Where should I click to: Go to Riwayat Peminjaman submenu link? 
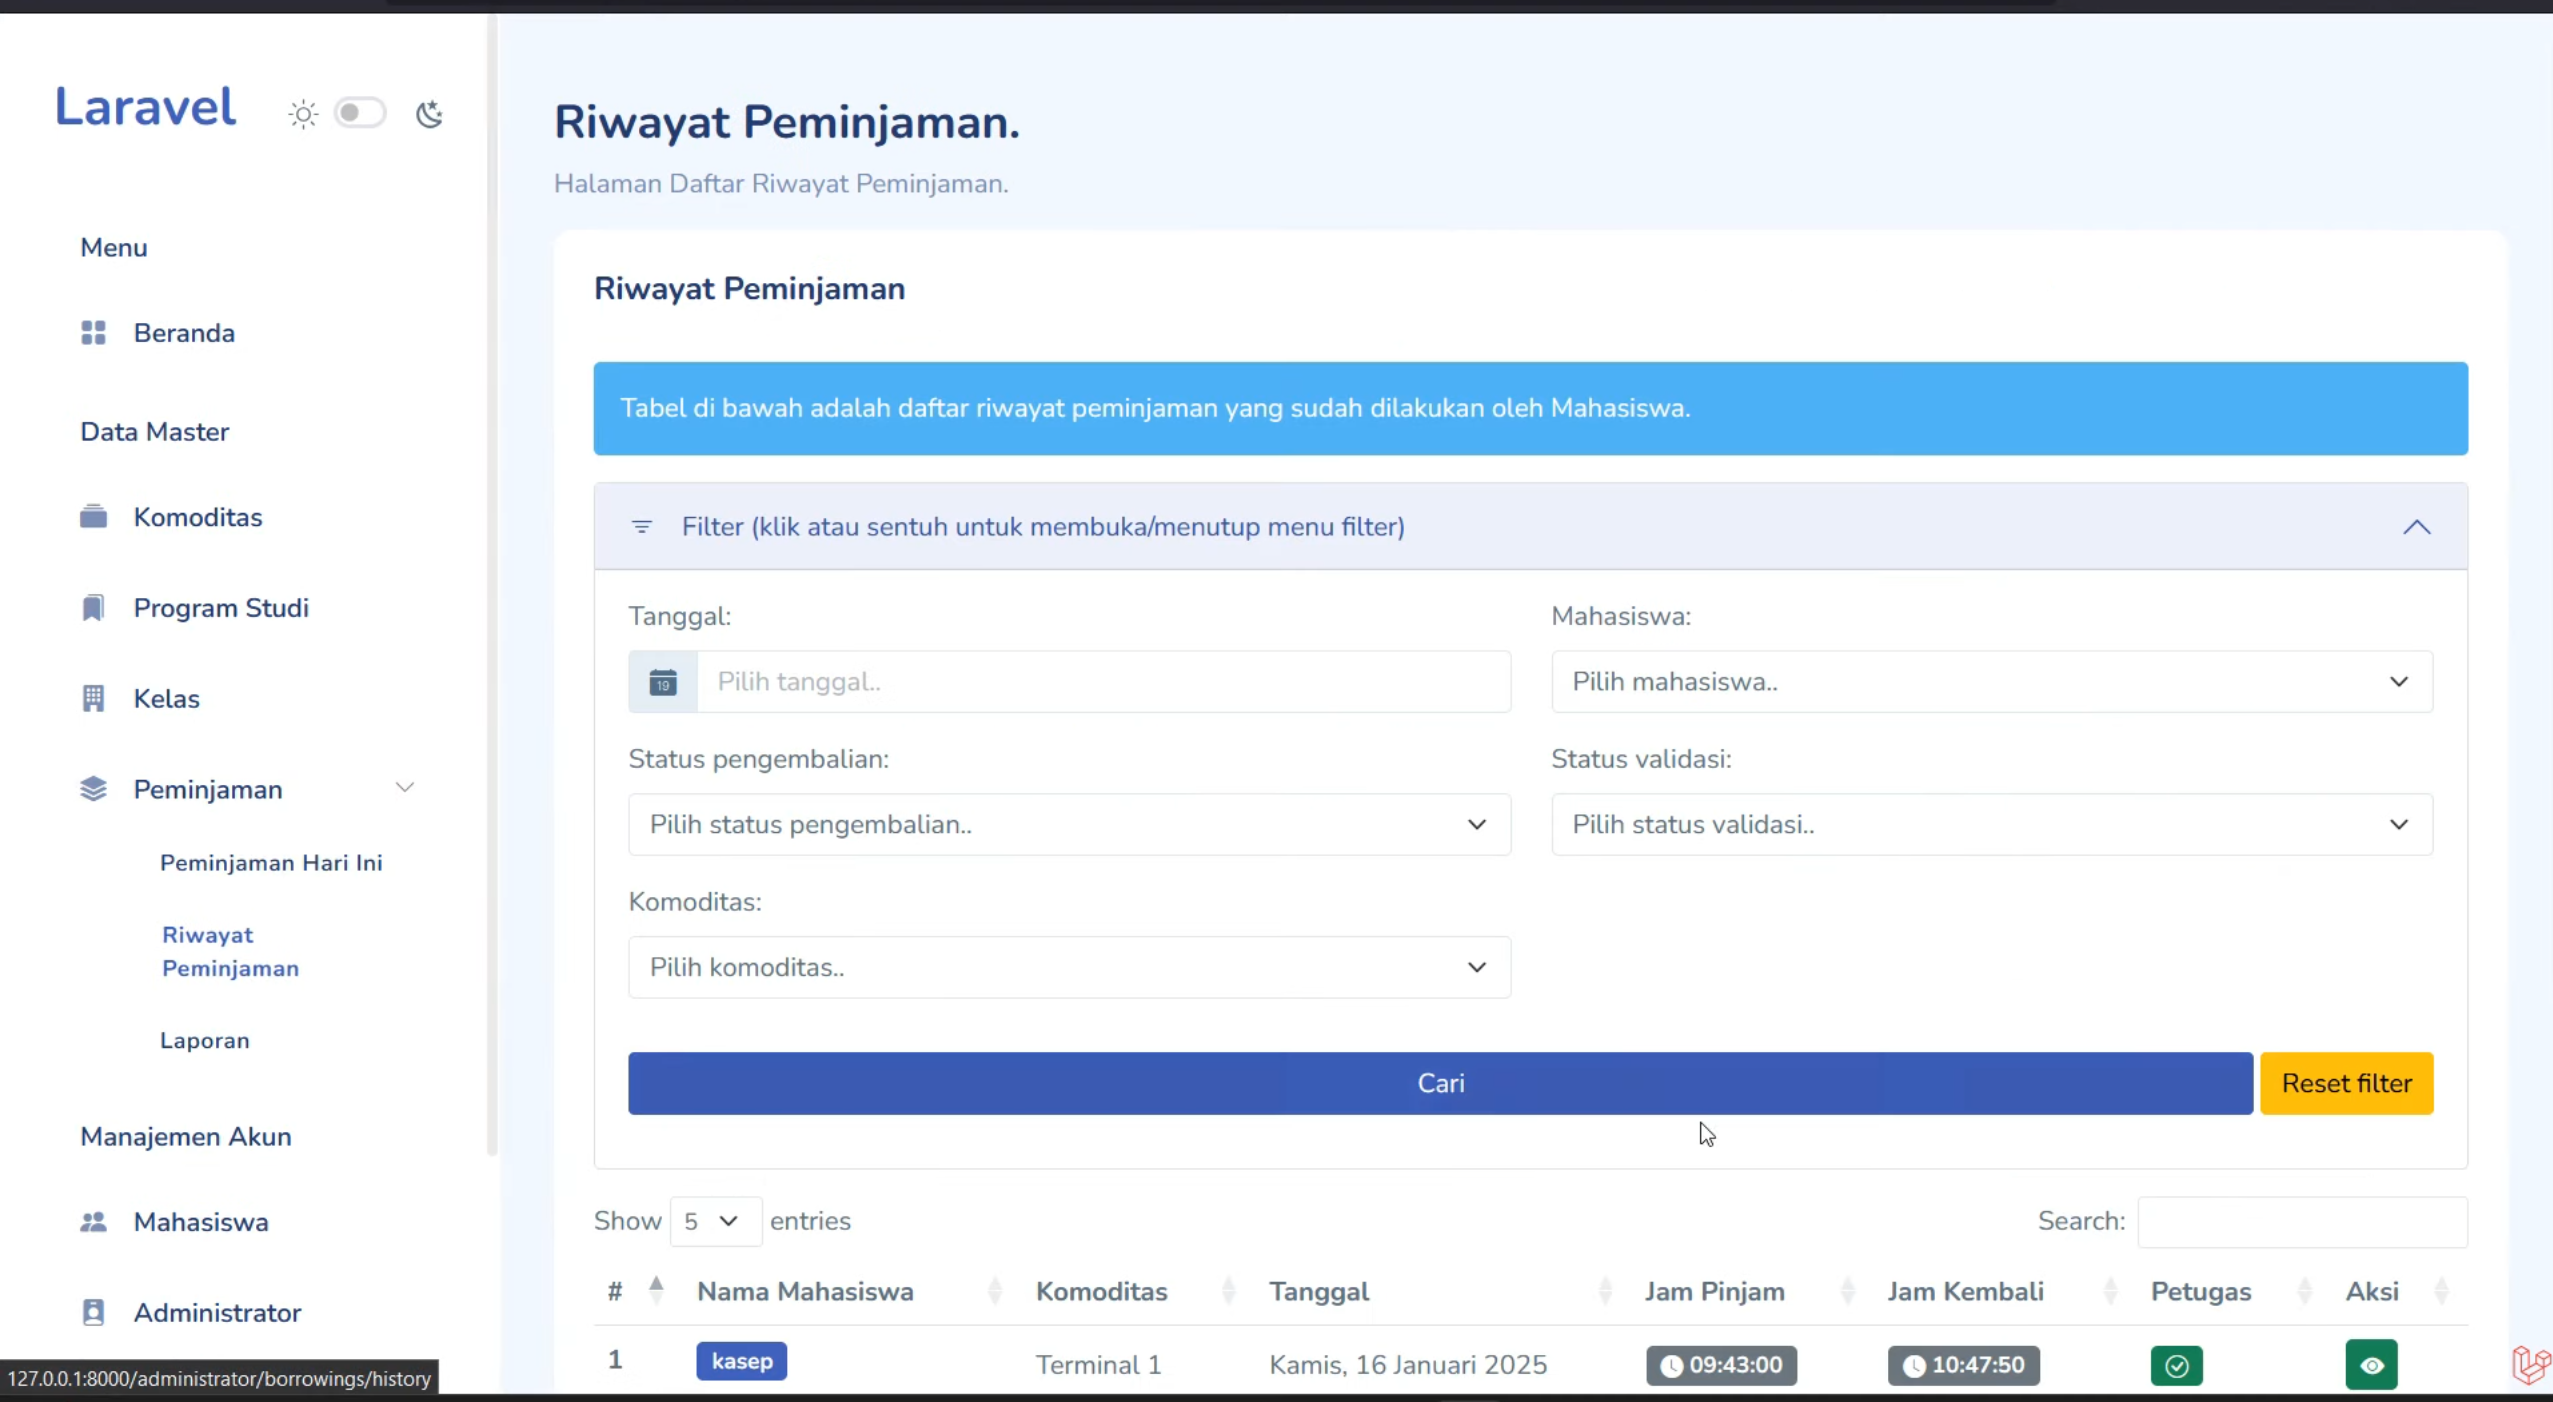pyautogui.click(x=230, y=951)
